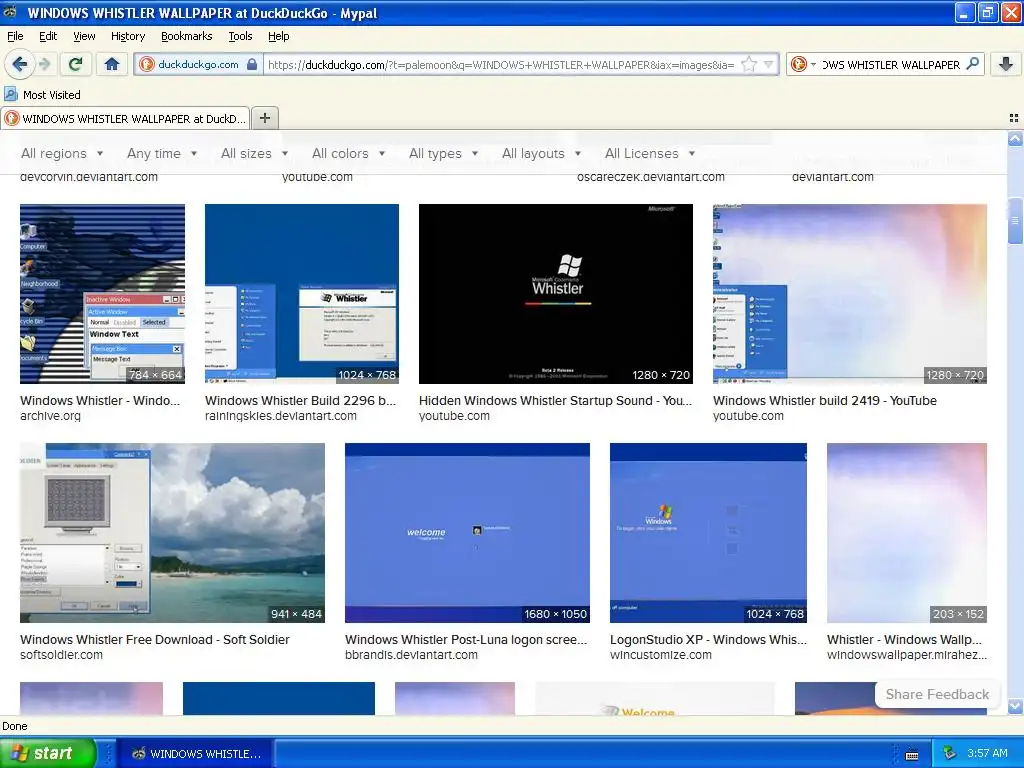Open the File menu
Image resolution: width=1024 pixels, height=768 pixels.
coord(15,36)
